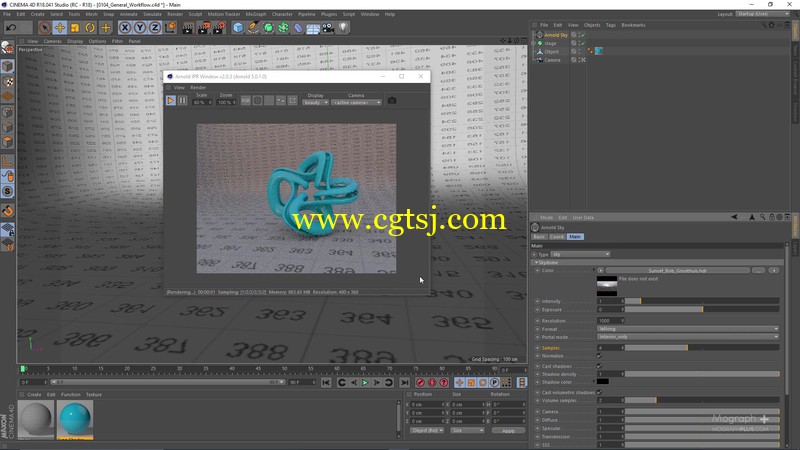
Task: Click the Sunset_Bob_Groothuis.hdr texture button
Action: coord(678,270)
